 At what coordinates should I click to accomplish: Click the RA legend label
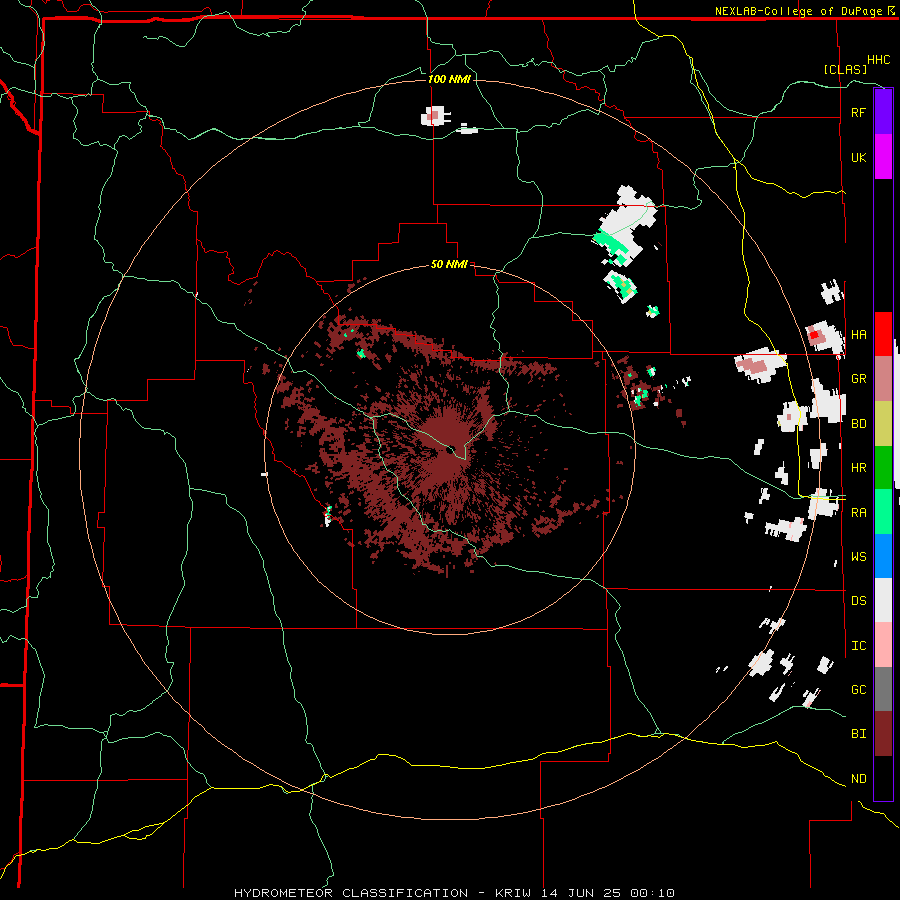tap(858, 513)
